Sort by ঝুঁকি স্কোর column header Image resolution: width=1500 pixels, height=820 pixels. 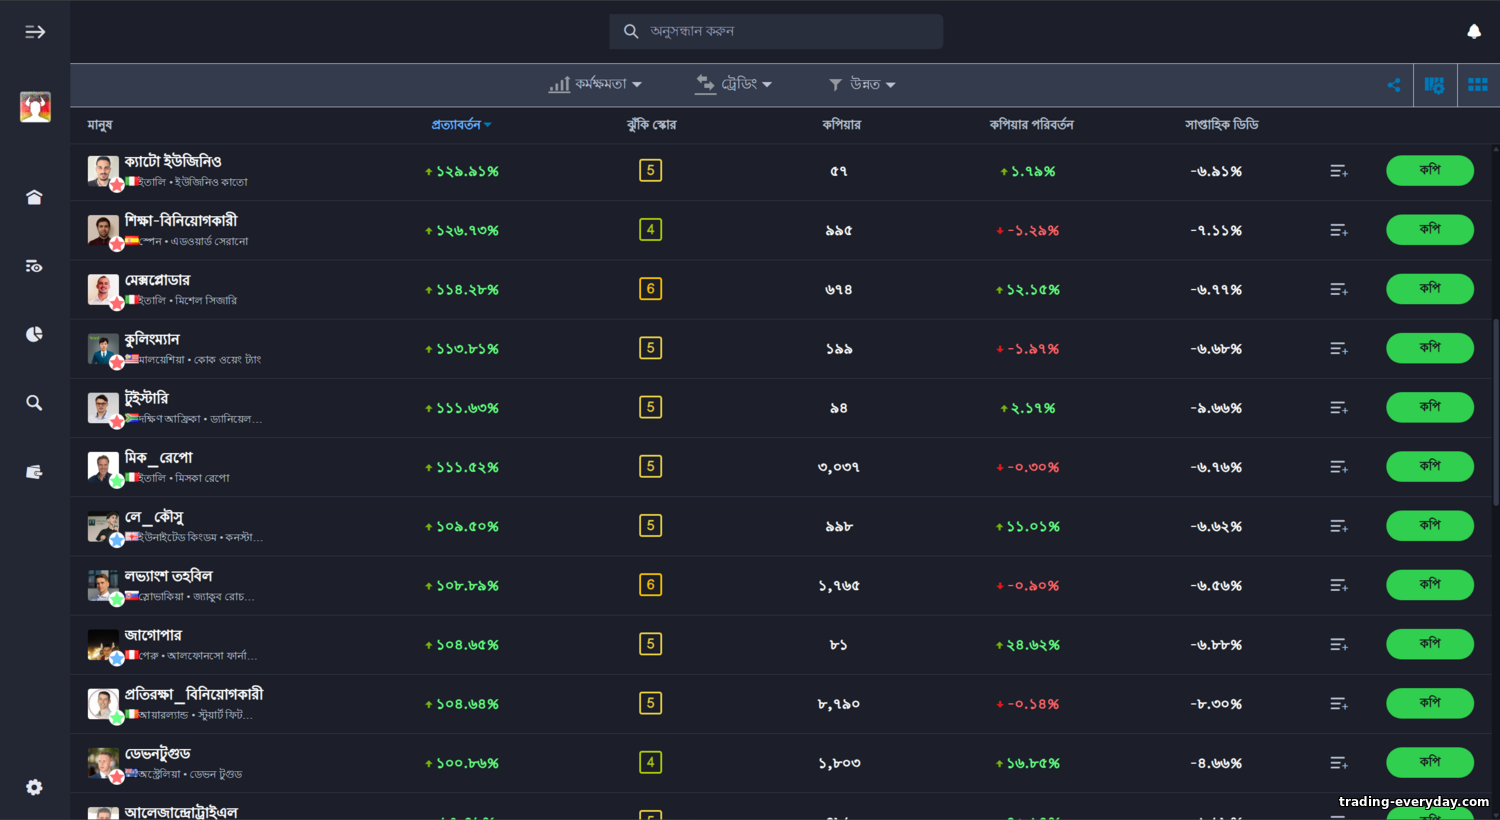[651, 125]
